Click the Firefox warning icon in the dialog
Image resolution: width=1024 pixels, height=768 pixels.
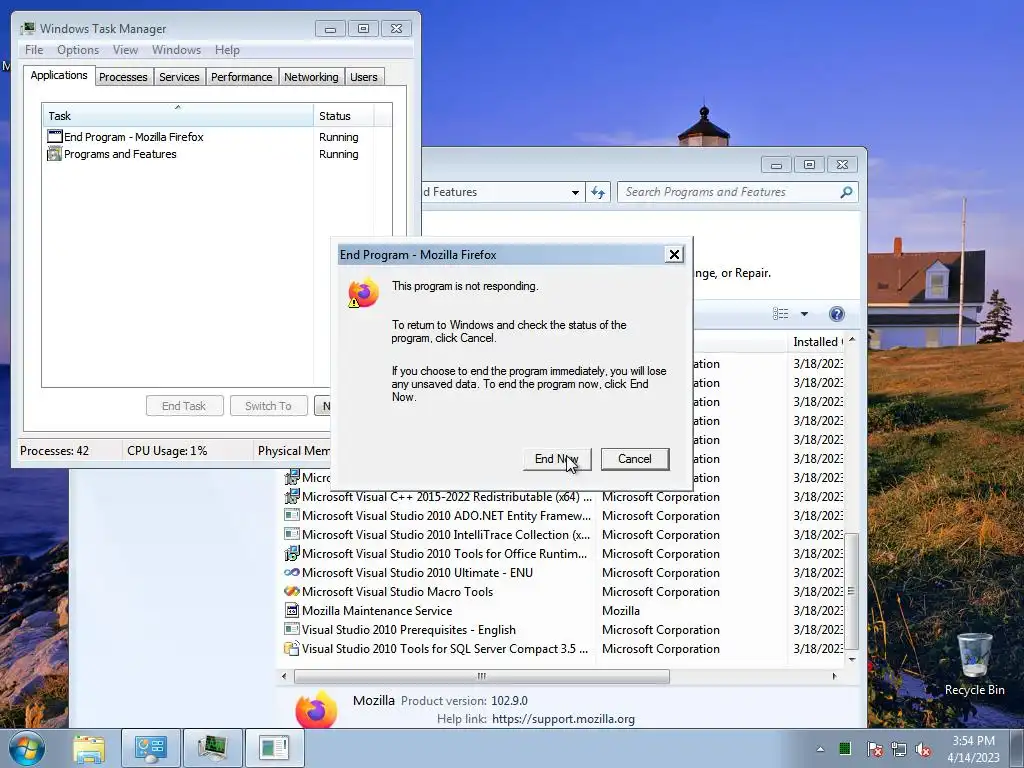363,293
